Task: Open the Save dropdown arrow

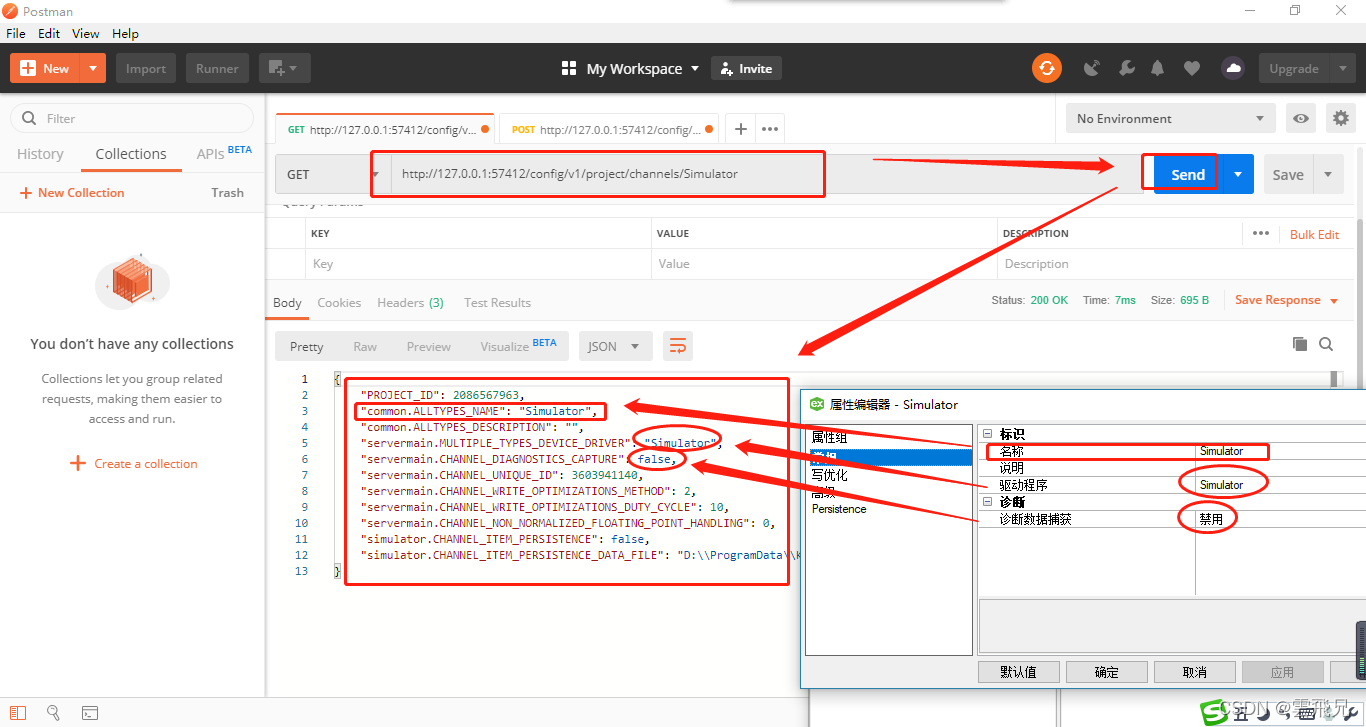Action: pos(1328,174)
